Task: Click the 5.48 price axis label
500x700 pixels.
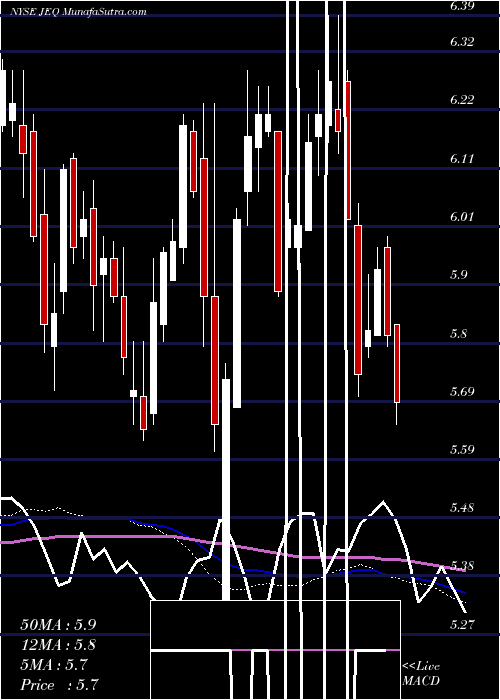Action: tap(460, 508)
